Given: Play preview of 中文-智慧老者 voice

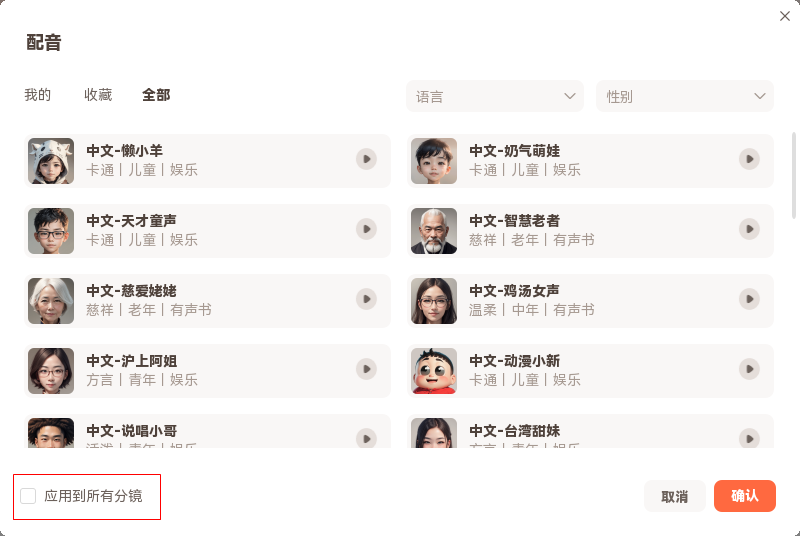Looking at the screenshot, I should pos(749,229).
